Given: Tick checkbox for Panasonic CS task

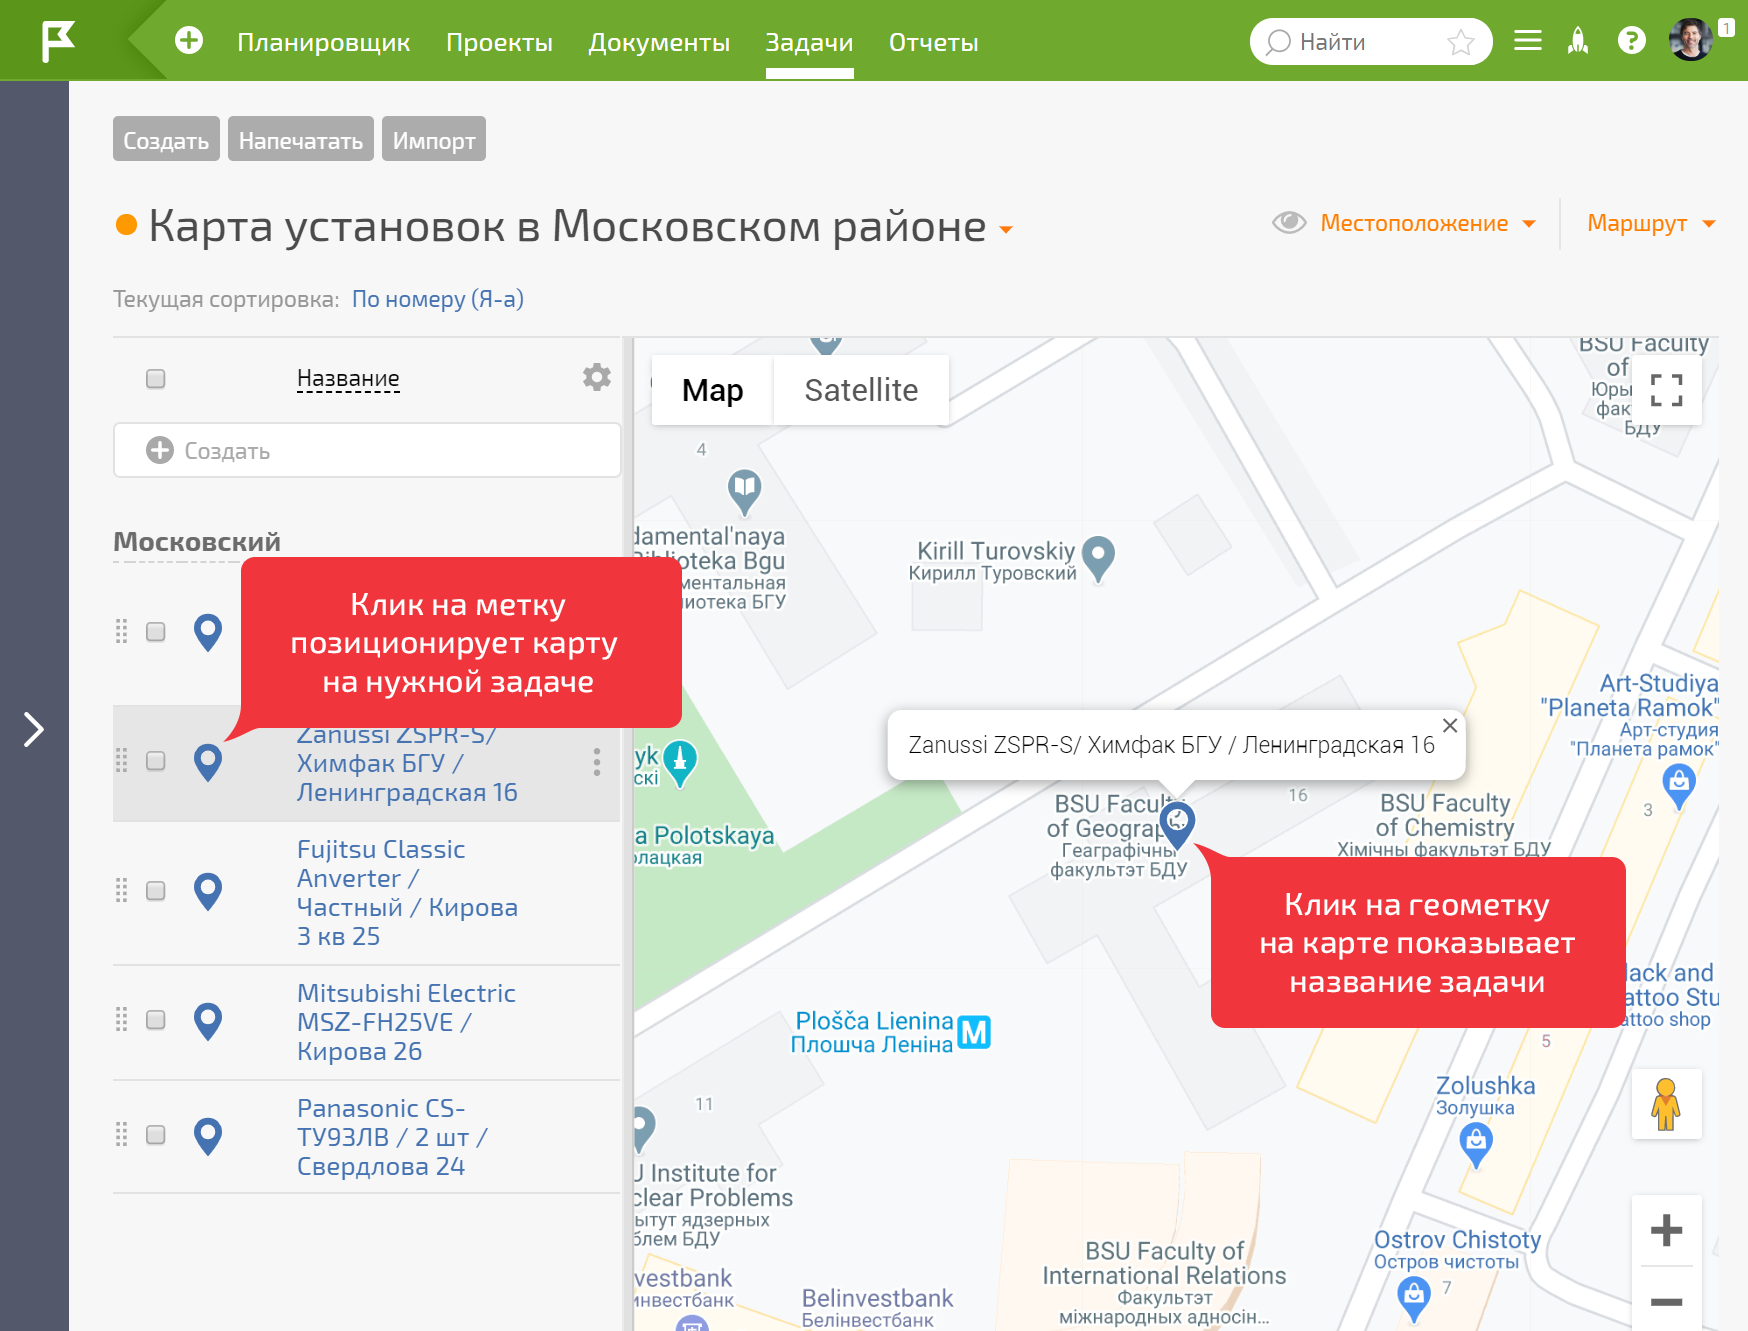Looking at the screenshot, I should pyautogui.click(x=156, y=1135).
